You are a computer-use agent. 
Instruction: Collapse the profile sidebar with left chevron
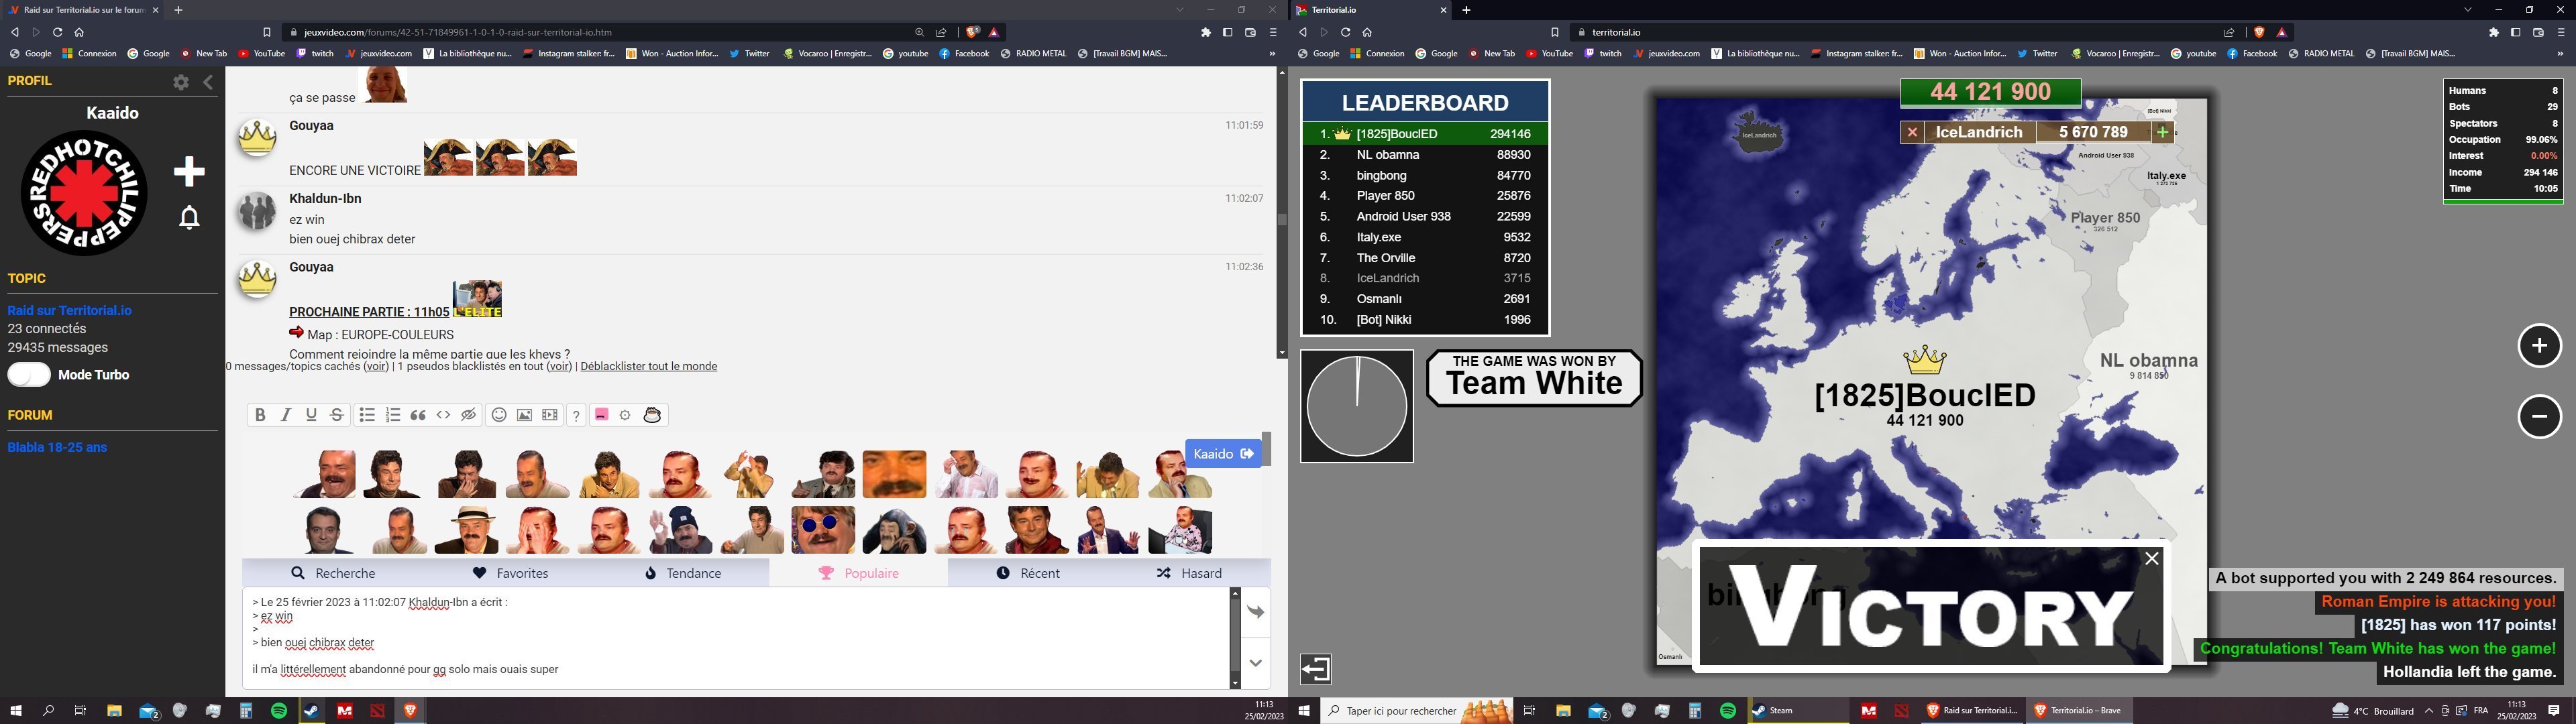pos(208,83)
